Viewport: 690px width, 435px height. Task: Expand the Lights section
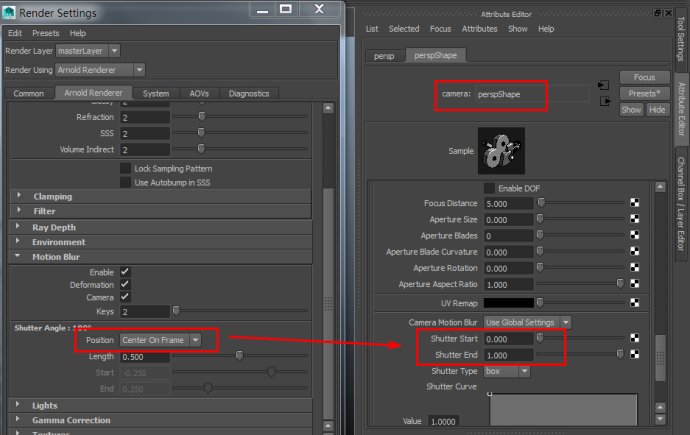[x=18, y=404]
